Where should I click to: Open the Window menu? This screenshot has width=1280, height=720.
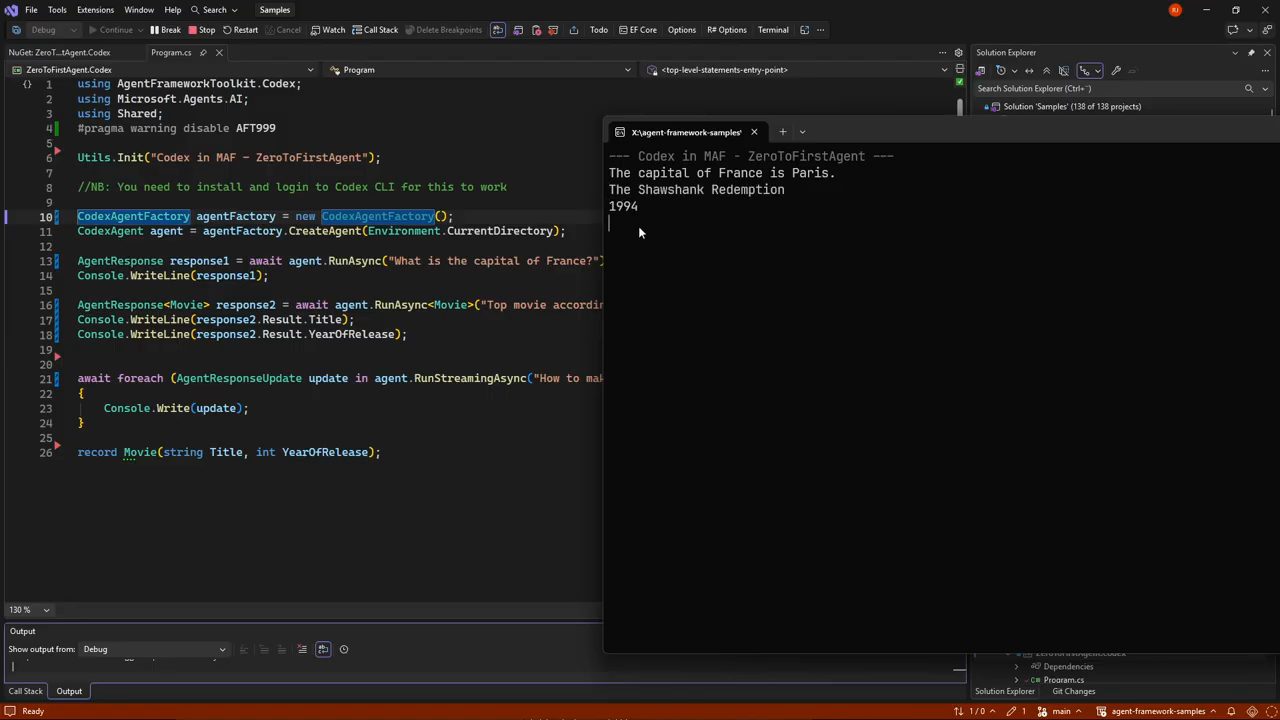tap(139, 10)
